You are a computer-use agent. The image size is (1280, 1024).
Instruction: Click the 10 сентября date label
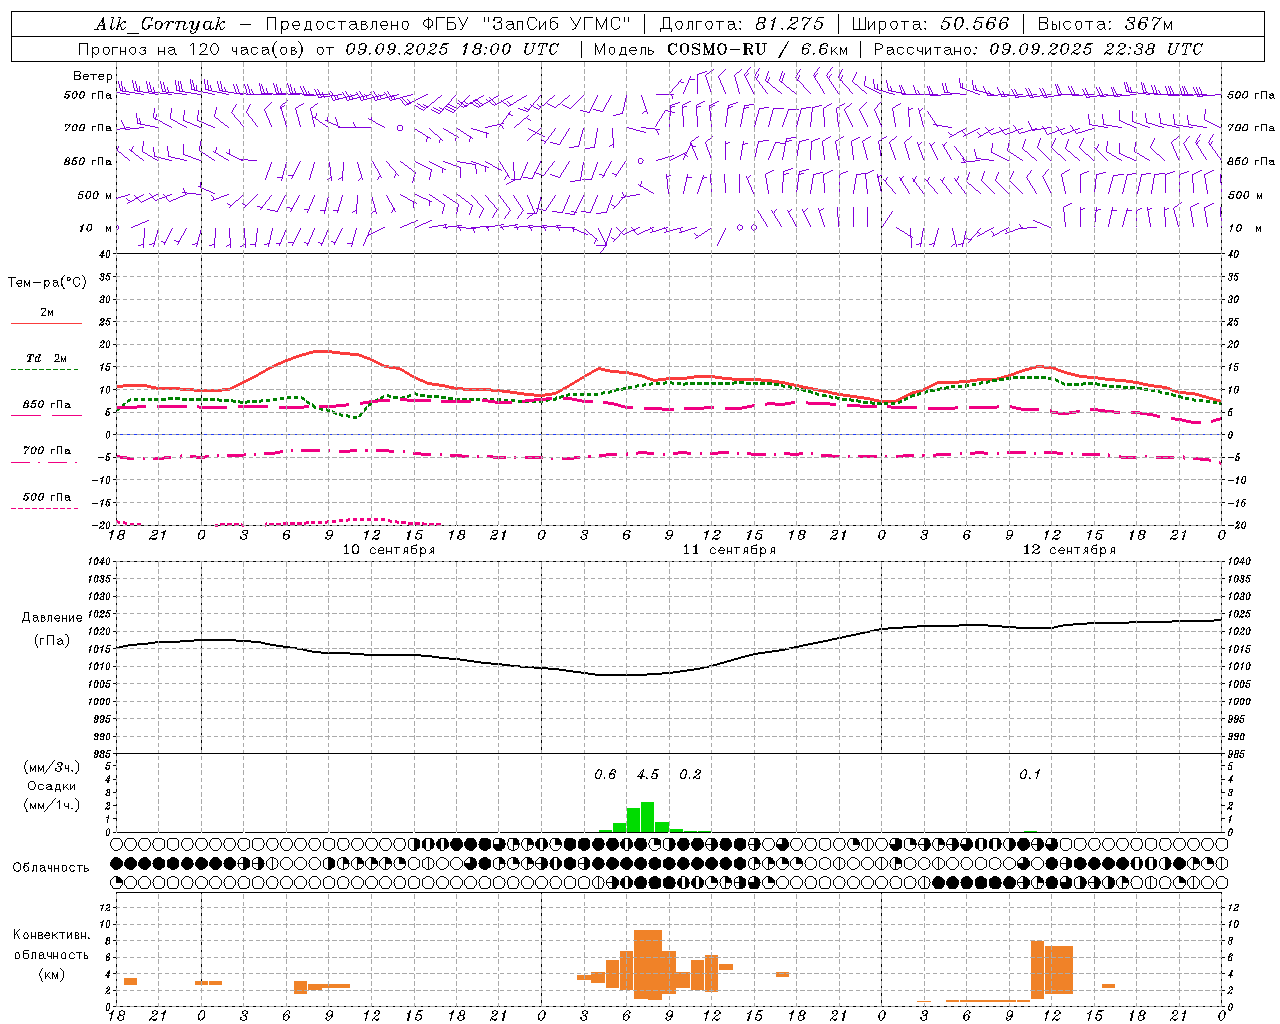pos(389,550)
